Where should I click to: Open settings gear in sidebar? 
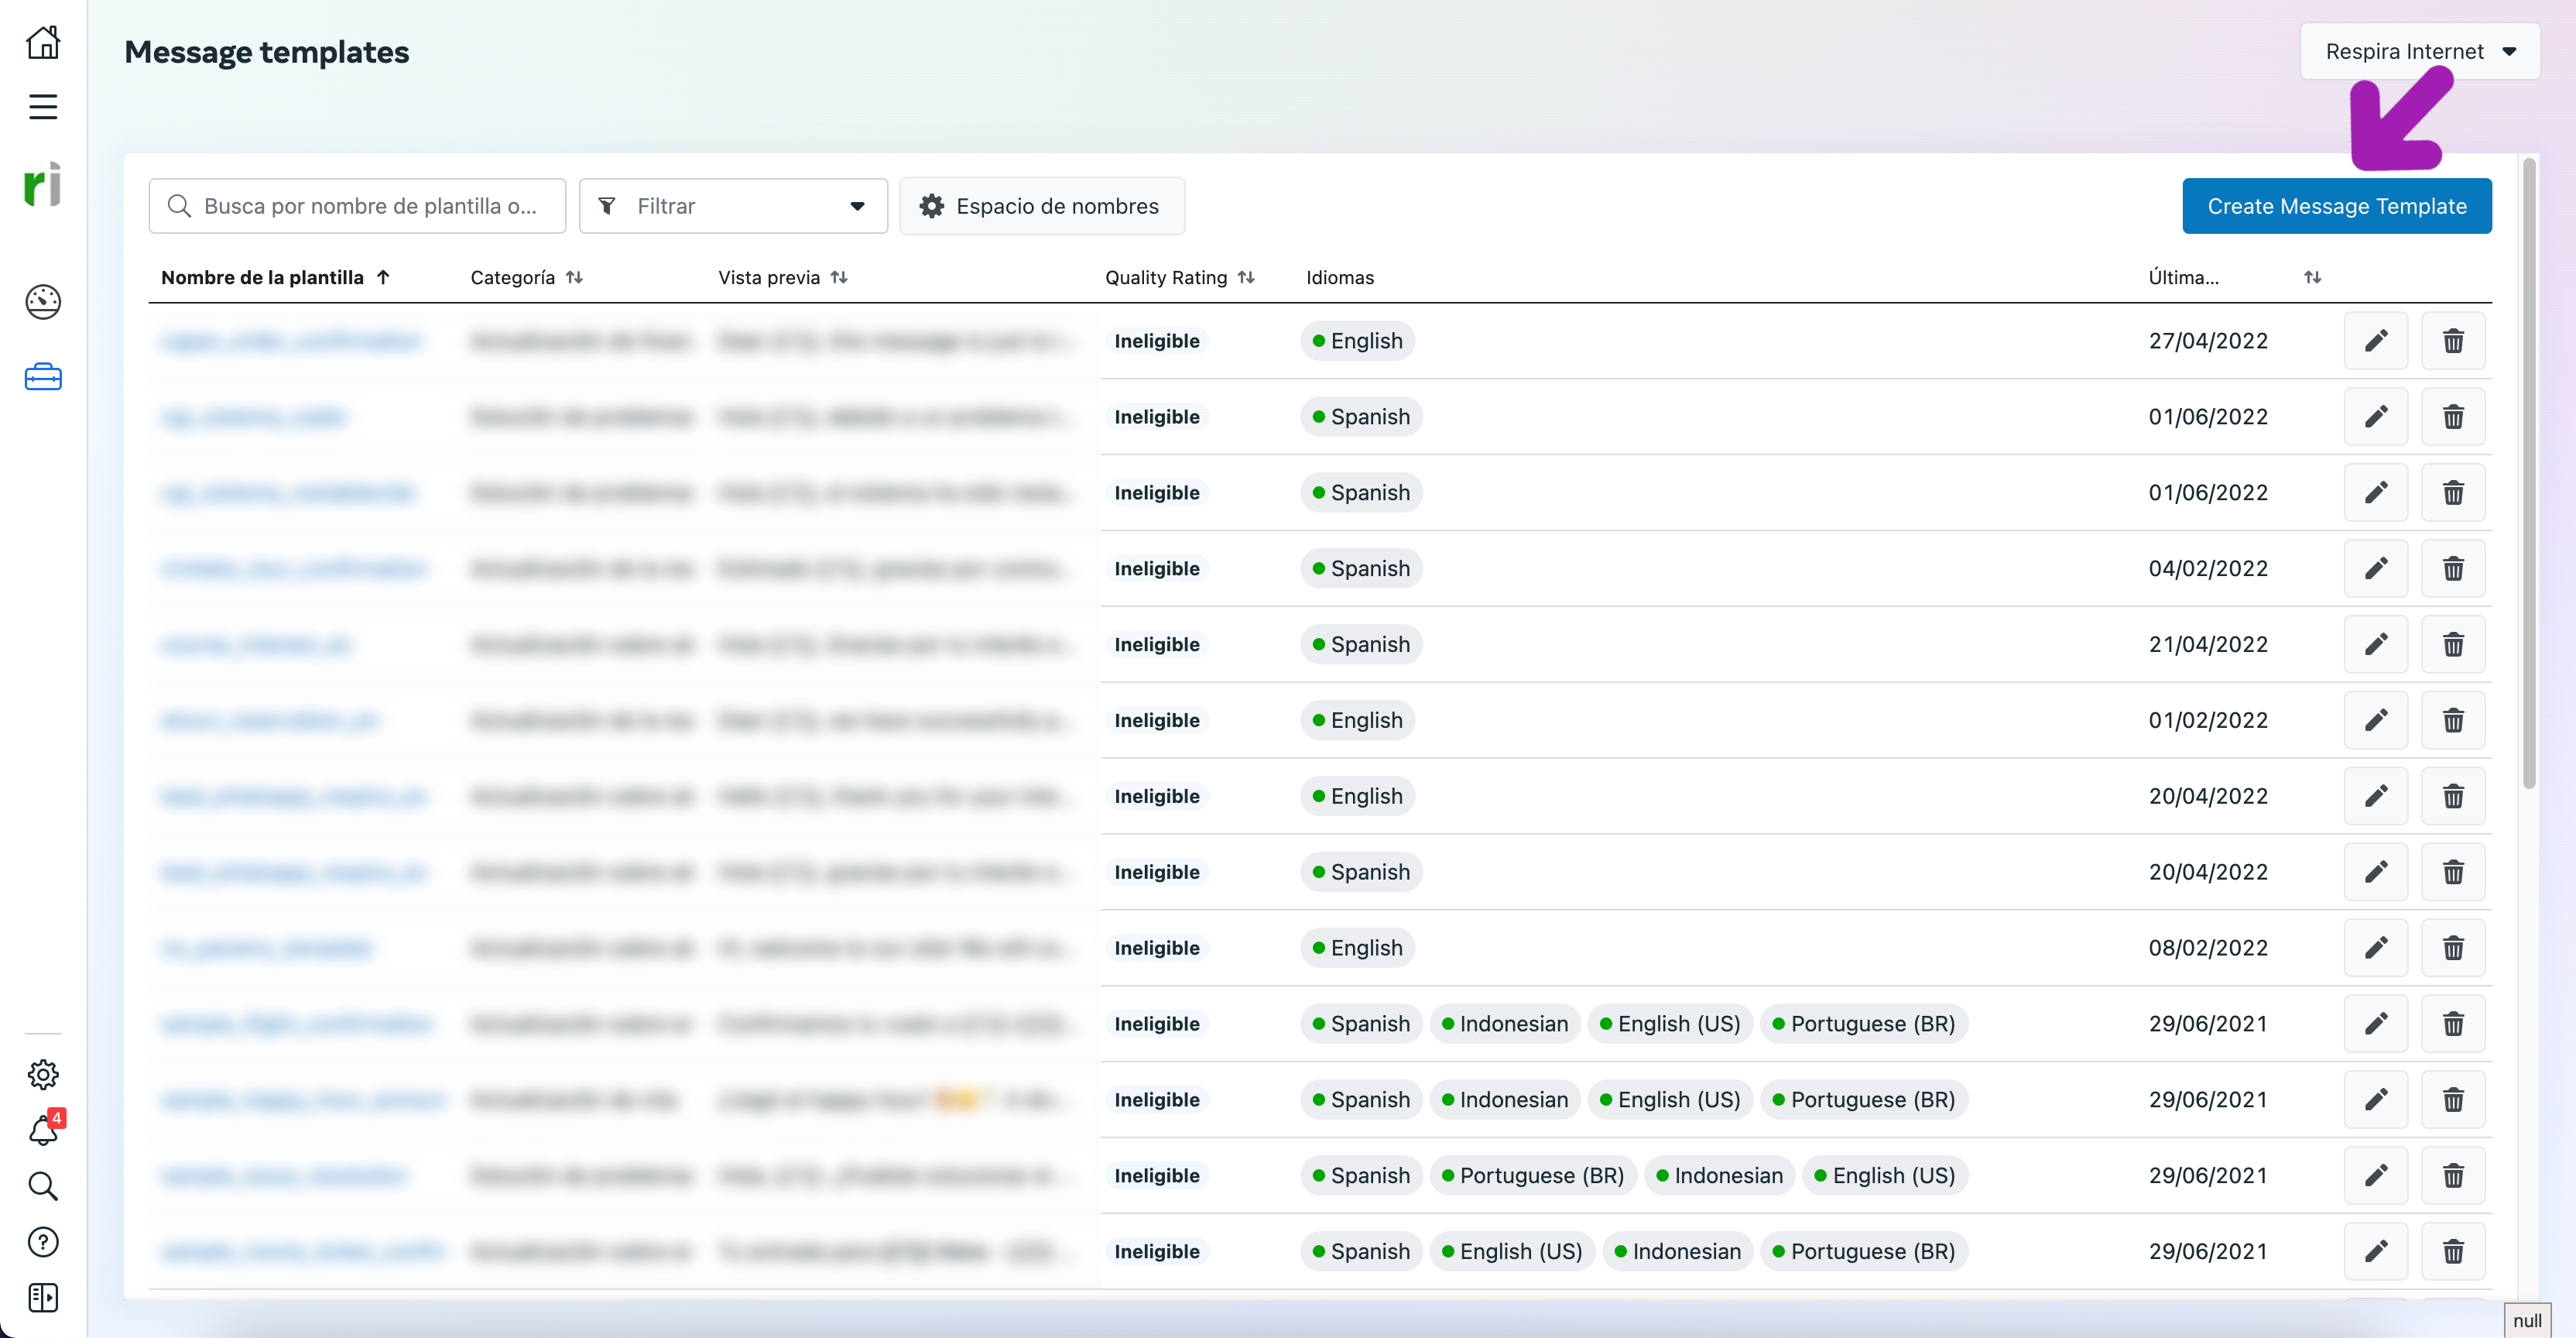(43, 1074)
